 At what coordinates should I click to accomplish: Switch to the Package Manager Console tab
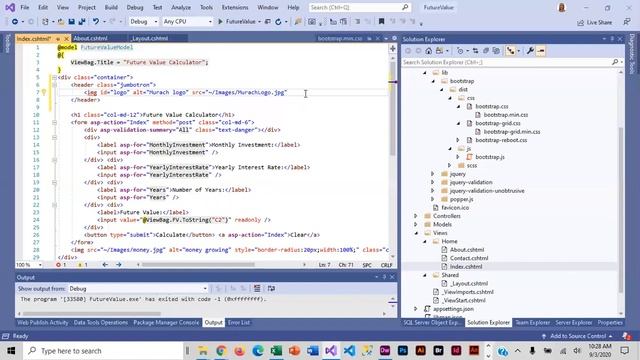coord(166,322)
